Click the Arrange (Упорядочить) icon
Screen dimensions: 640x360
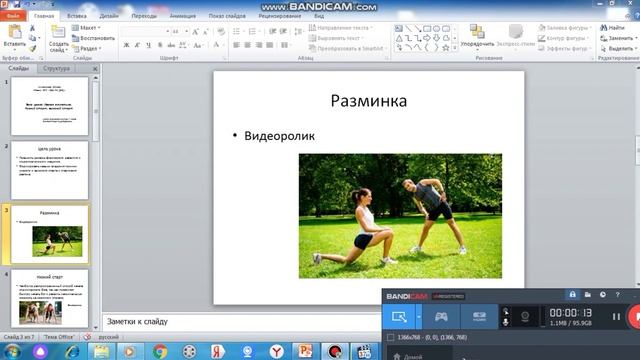pos(477,31)
